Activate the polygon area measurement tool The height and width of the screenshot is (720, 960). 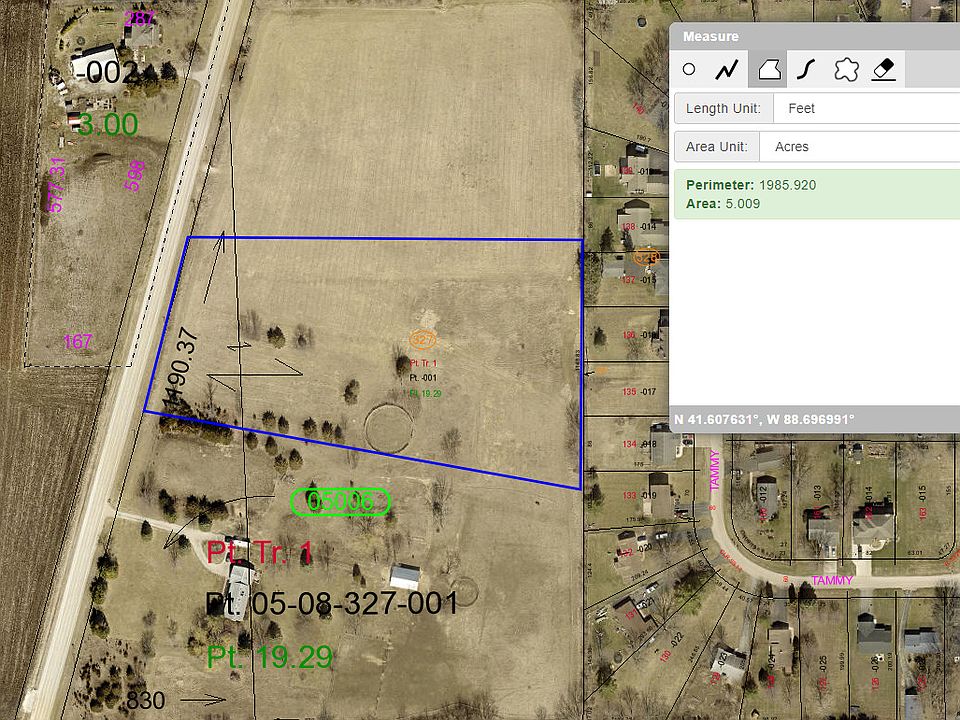(x=767, y=69)
